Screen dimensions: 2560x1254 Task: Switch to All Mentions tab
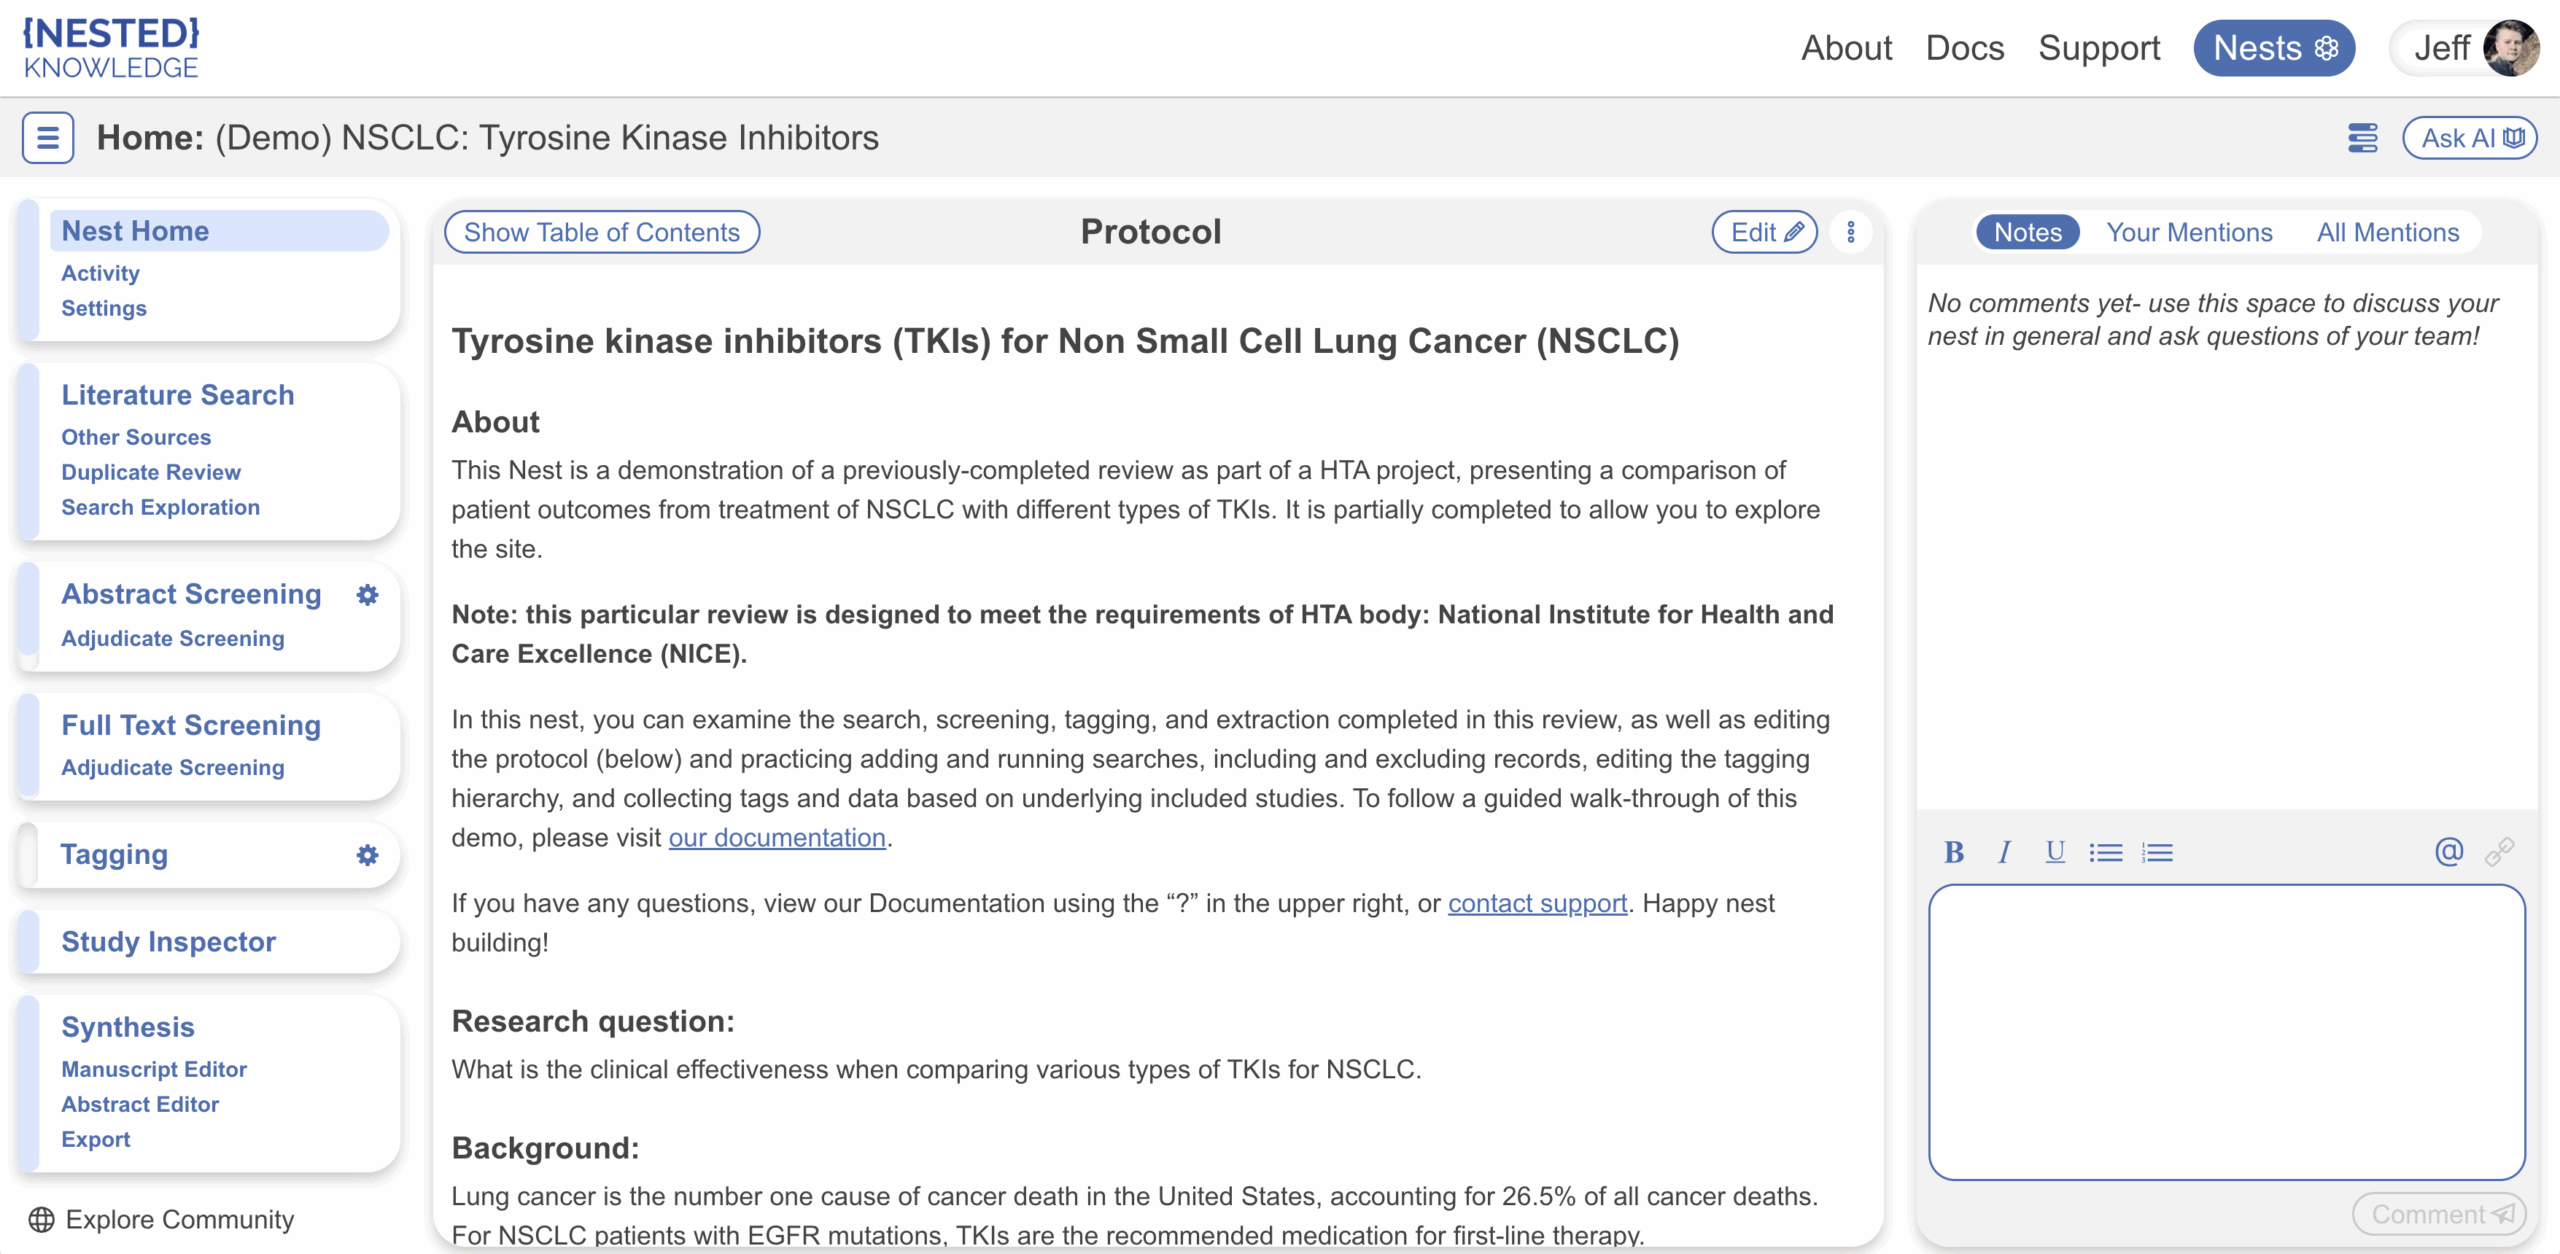click(x=2387, y=232)
